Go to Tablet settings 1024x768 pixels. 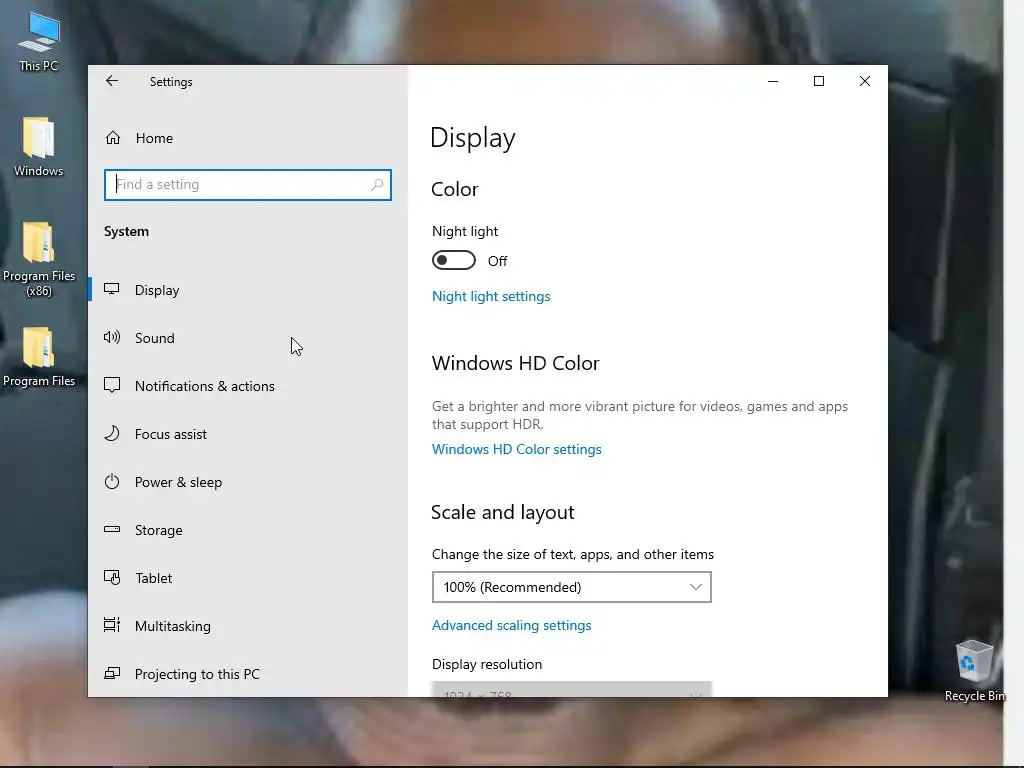click(x=248, y=578)
